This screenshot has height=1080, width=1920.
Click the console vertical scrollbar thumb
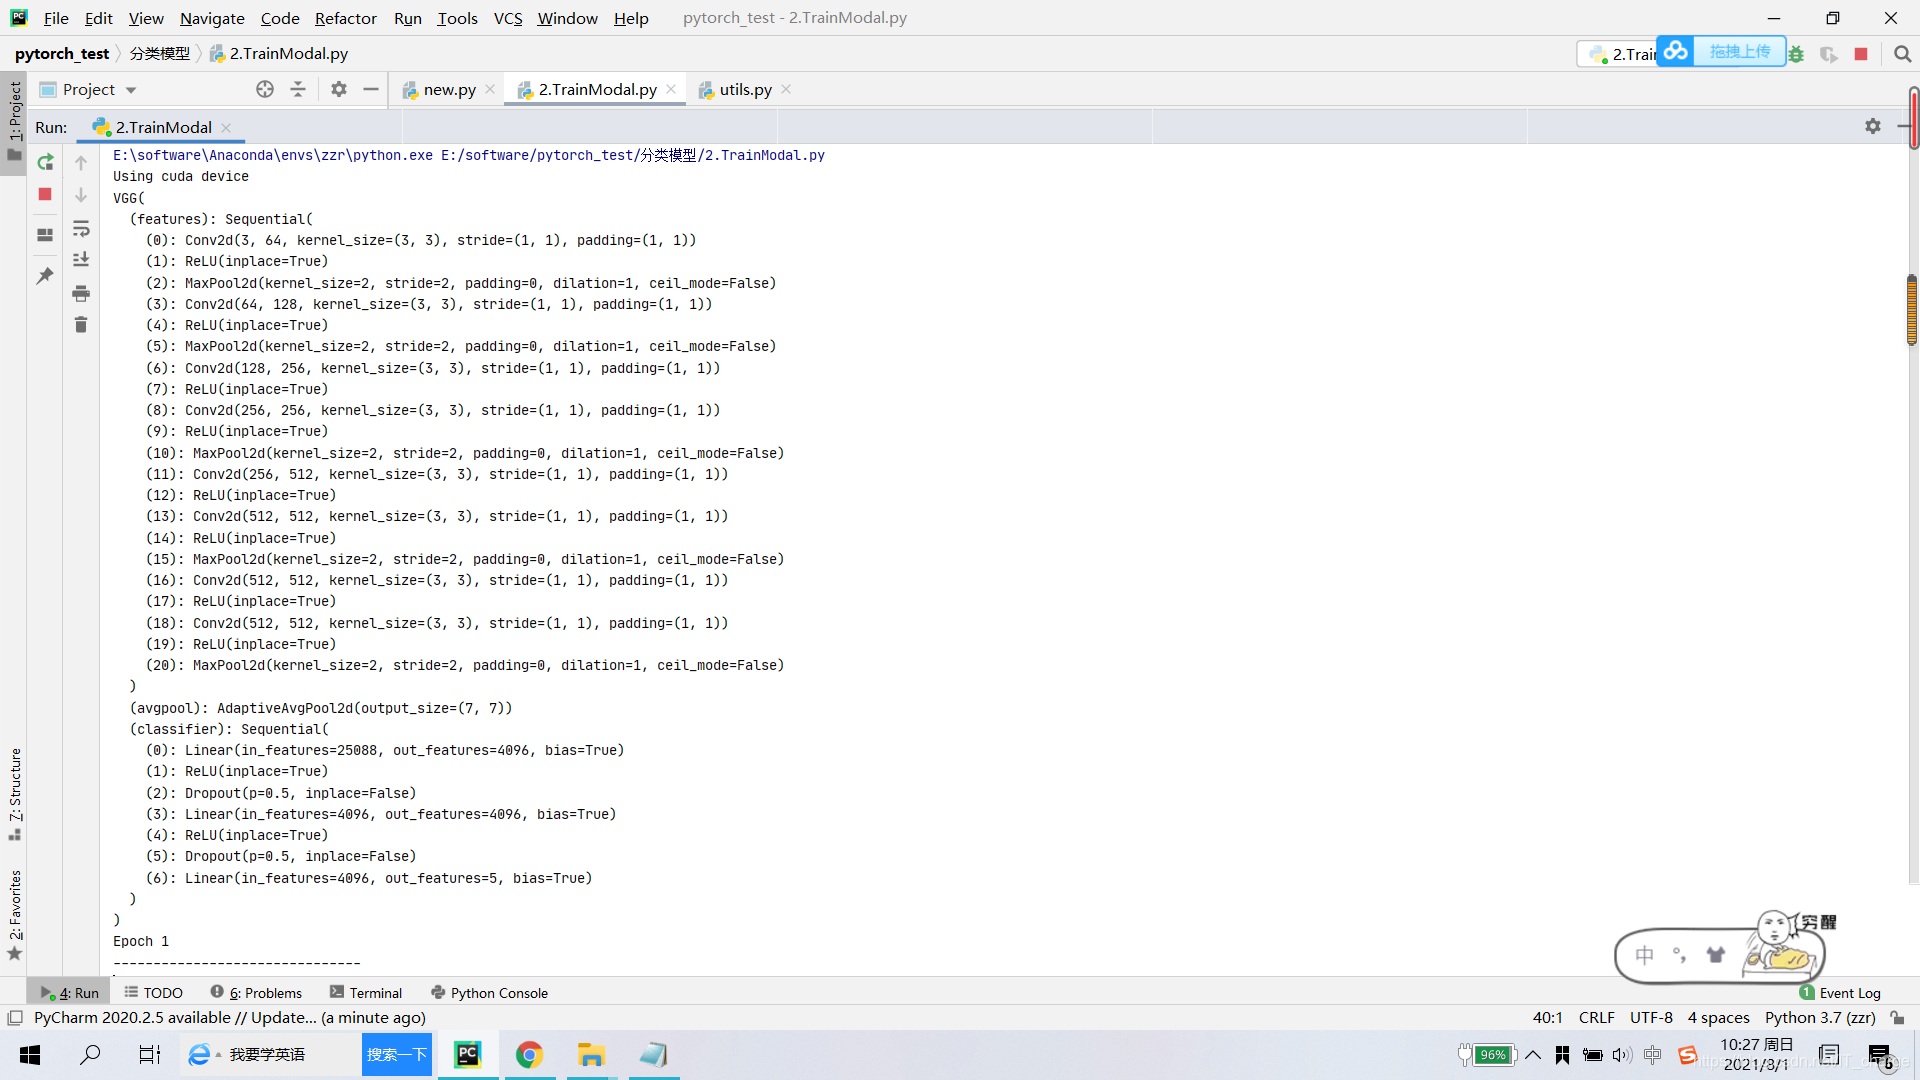click(1911, 310)
